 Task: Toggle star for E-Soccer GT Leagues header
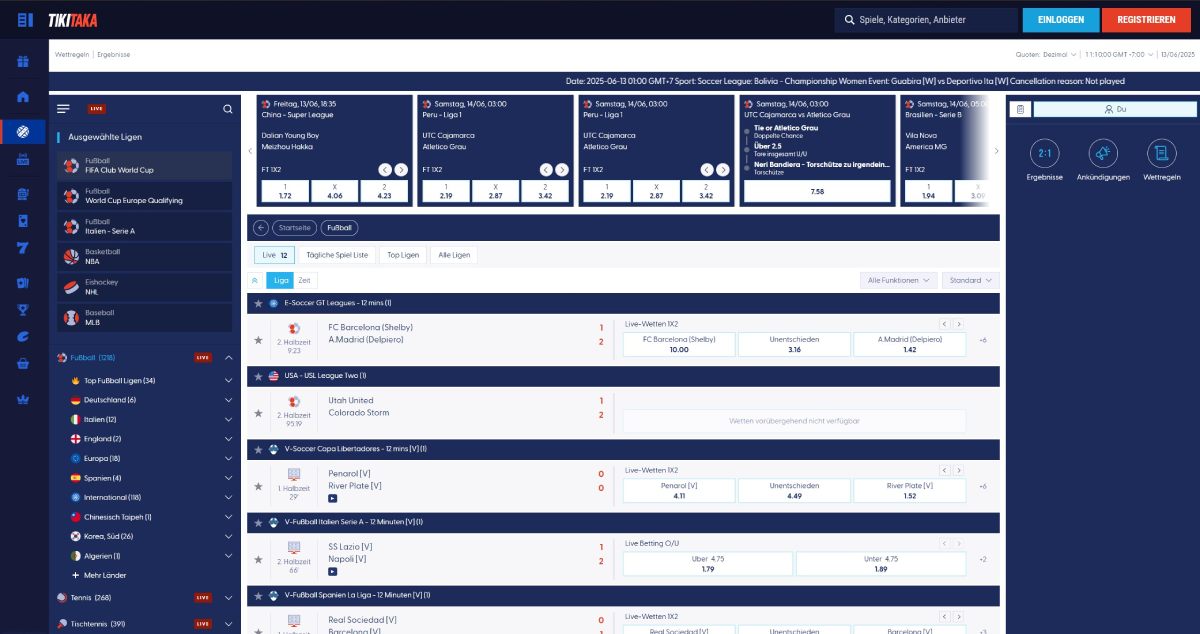pos(258,303)
